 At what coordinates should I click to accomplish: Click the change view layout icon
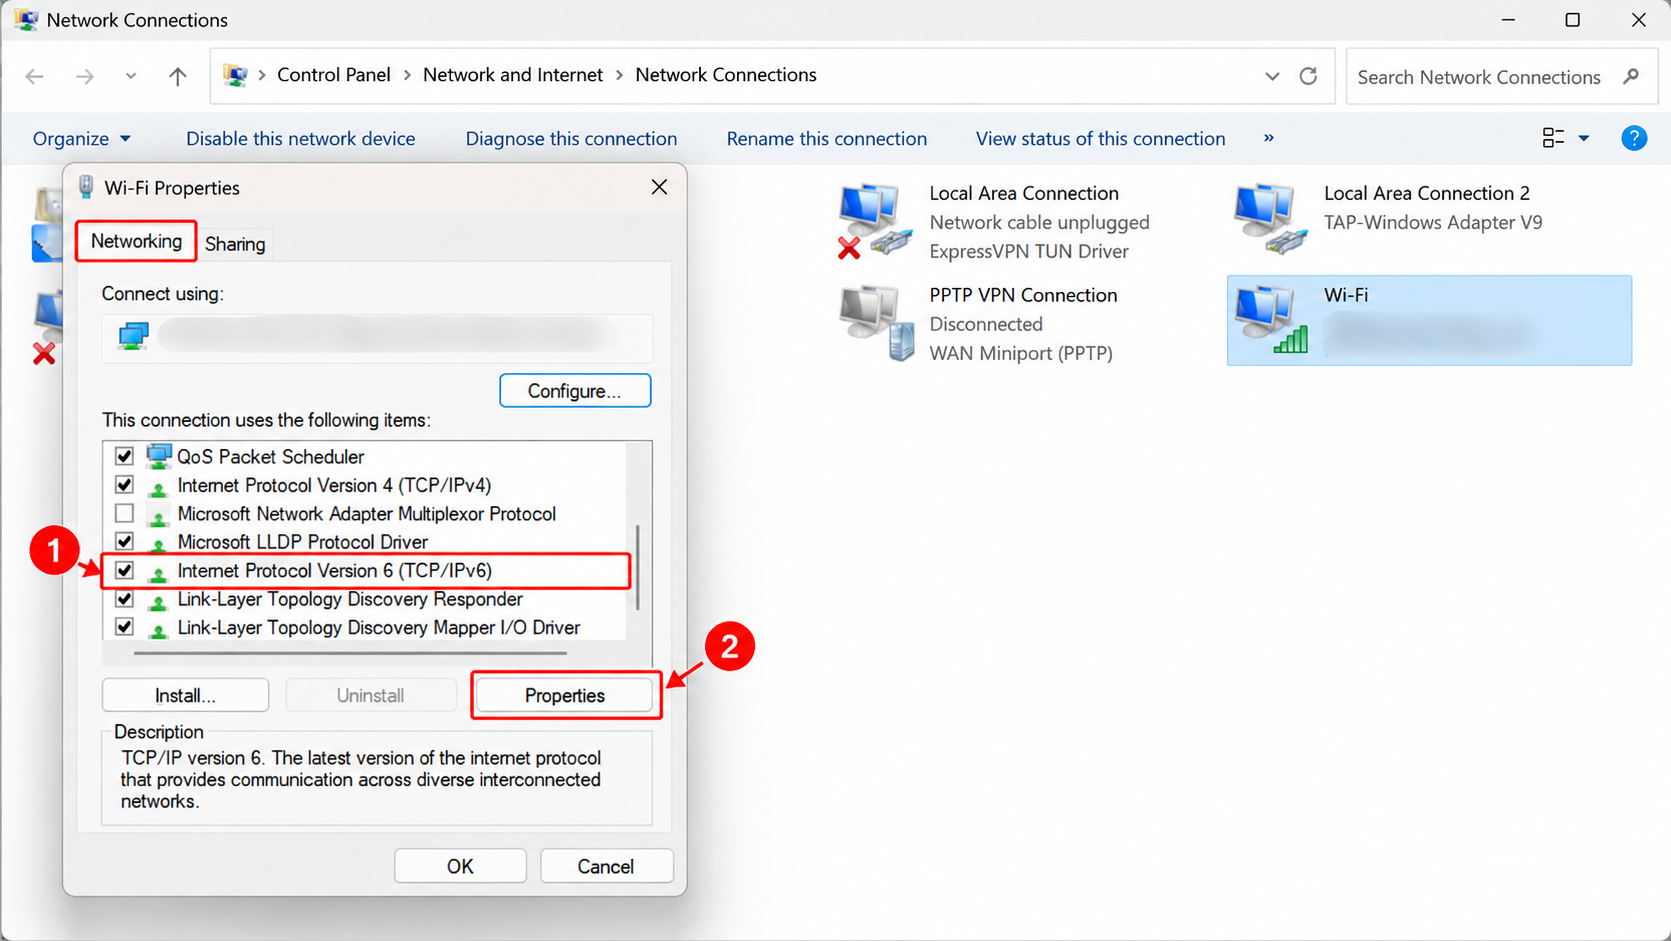pyautogui.click(x=1553, y=138)
